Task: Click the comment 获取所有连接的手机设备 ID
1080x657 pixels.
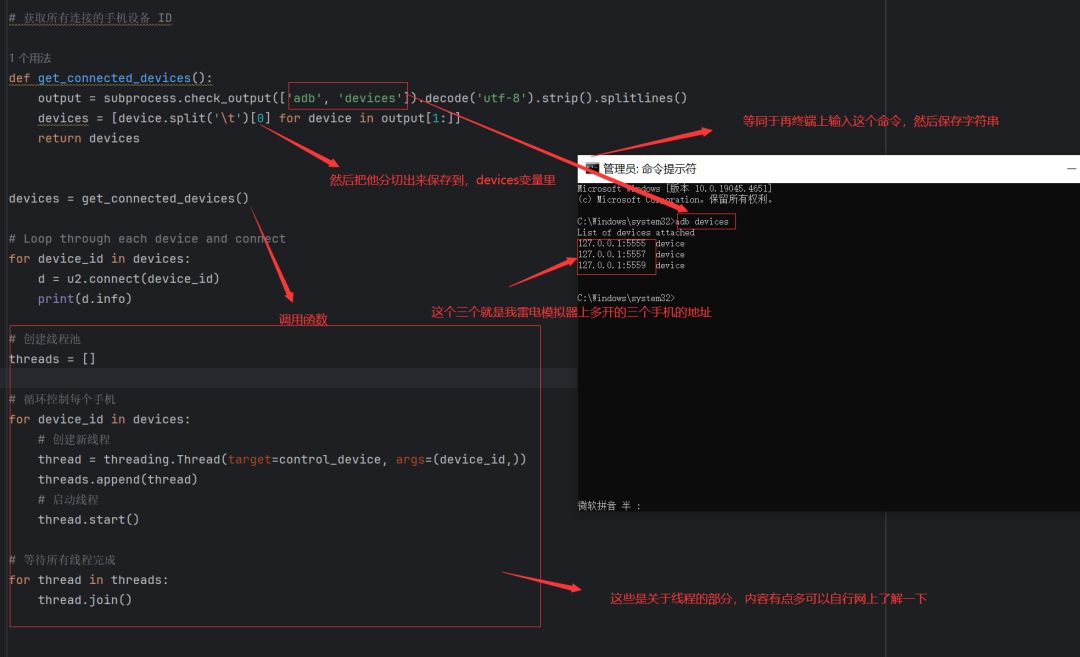Action: (90, 18)
